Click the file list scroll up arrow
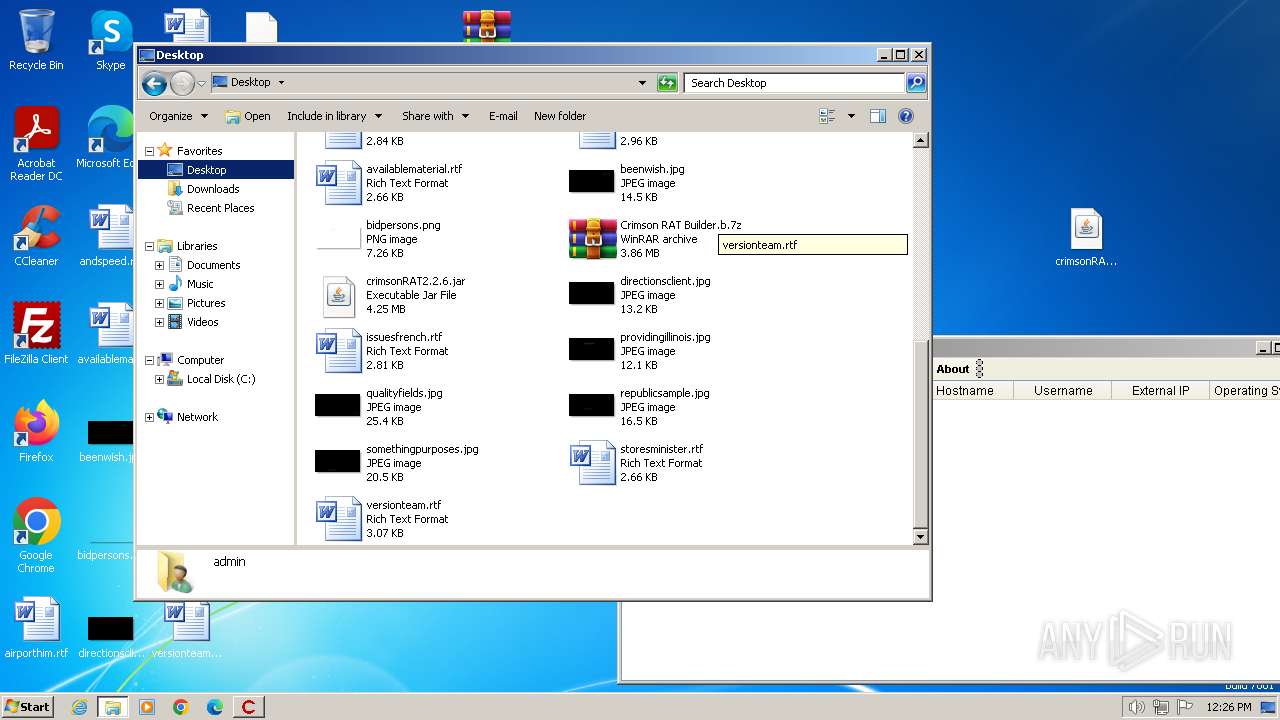 [x=921, y=141]
